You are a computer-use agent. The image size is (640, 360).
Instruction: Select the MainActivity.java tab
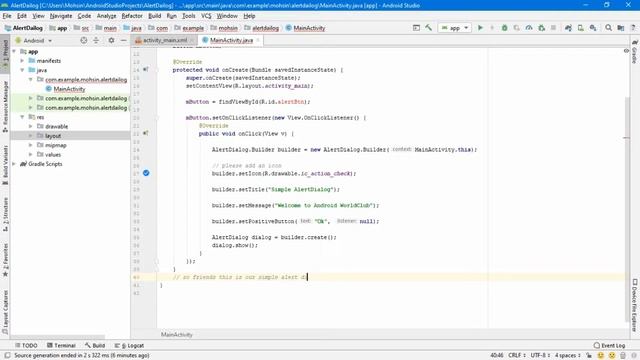pyautogui.click(x=231, y=40)
